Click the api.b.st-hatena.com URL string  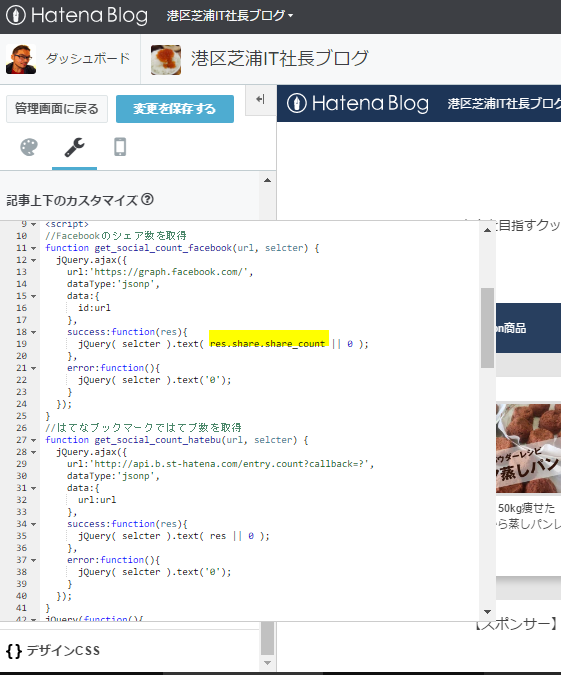pos(231,464)
